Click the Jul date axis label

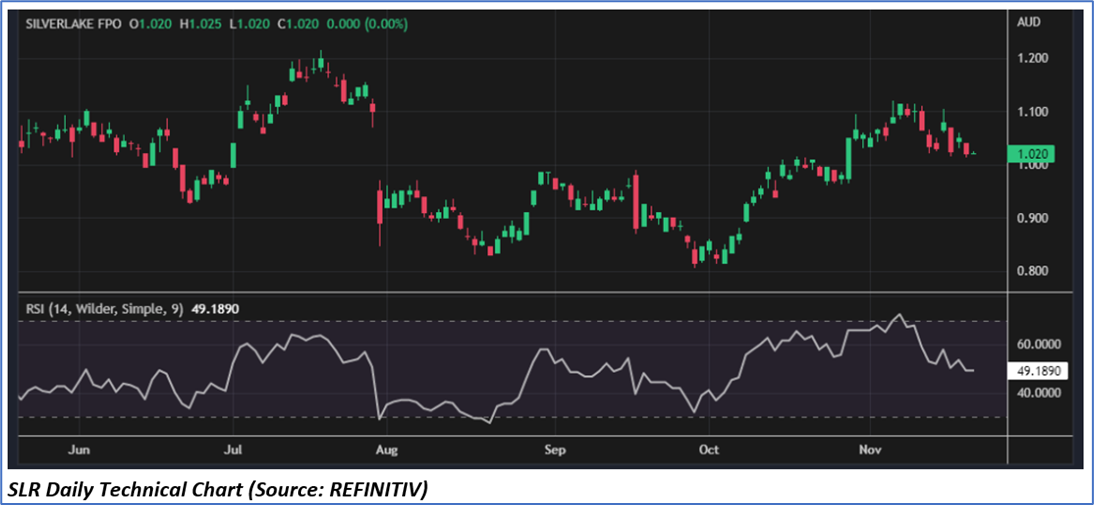pyautogui.click(x=235, y=450)
